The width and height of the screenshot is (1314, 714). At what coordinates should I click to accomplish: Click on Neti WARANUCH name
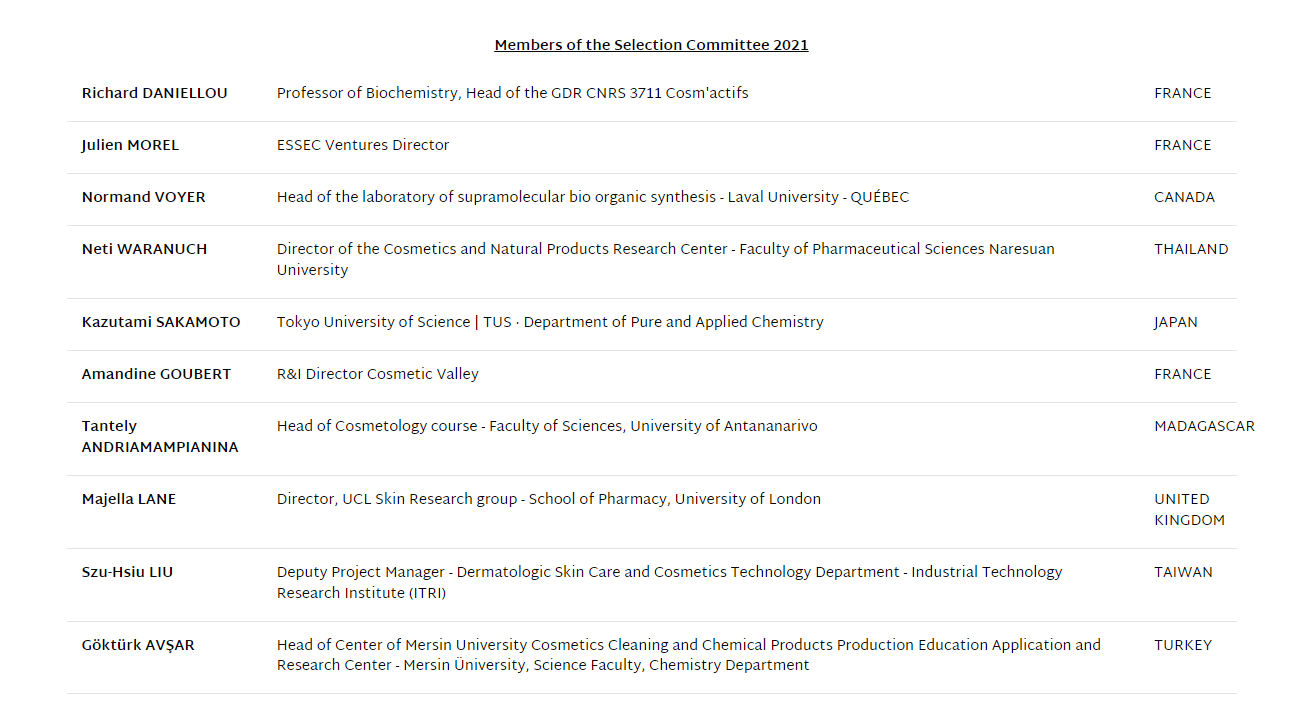click(x=144, y=249)
